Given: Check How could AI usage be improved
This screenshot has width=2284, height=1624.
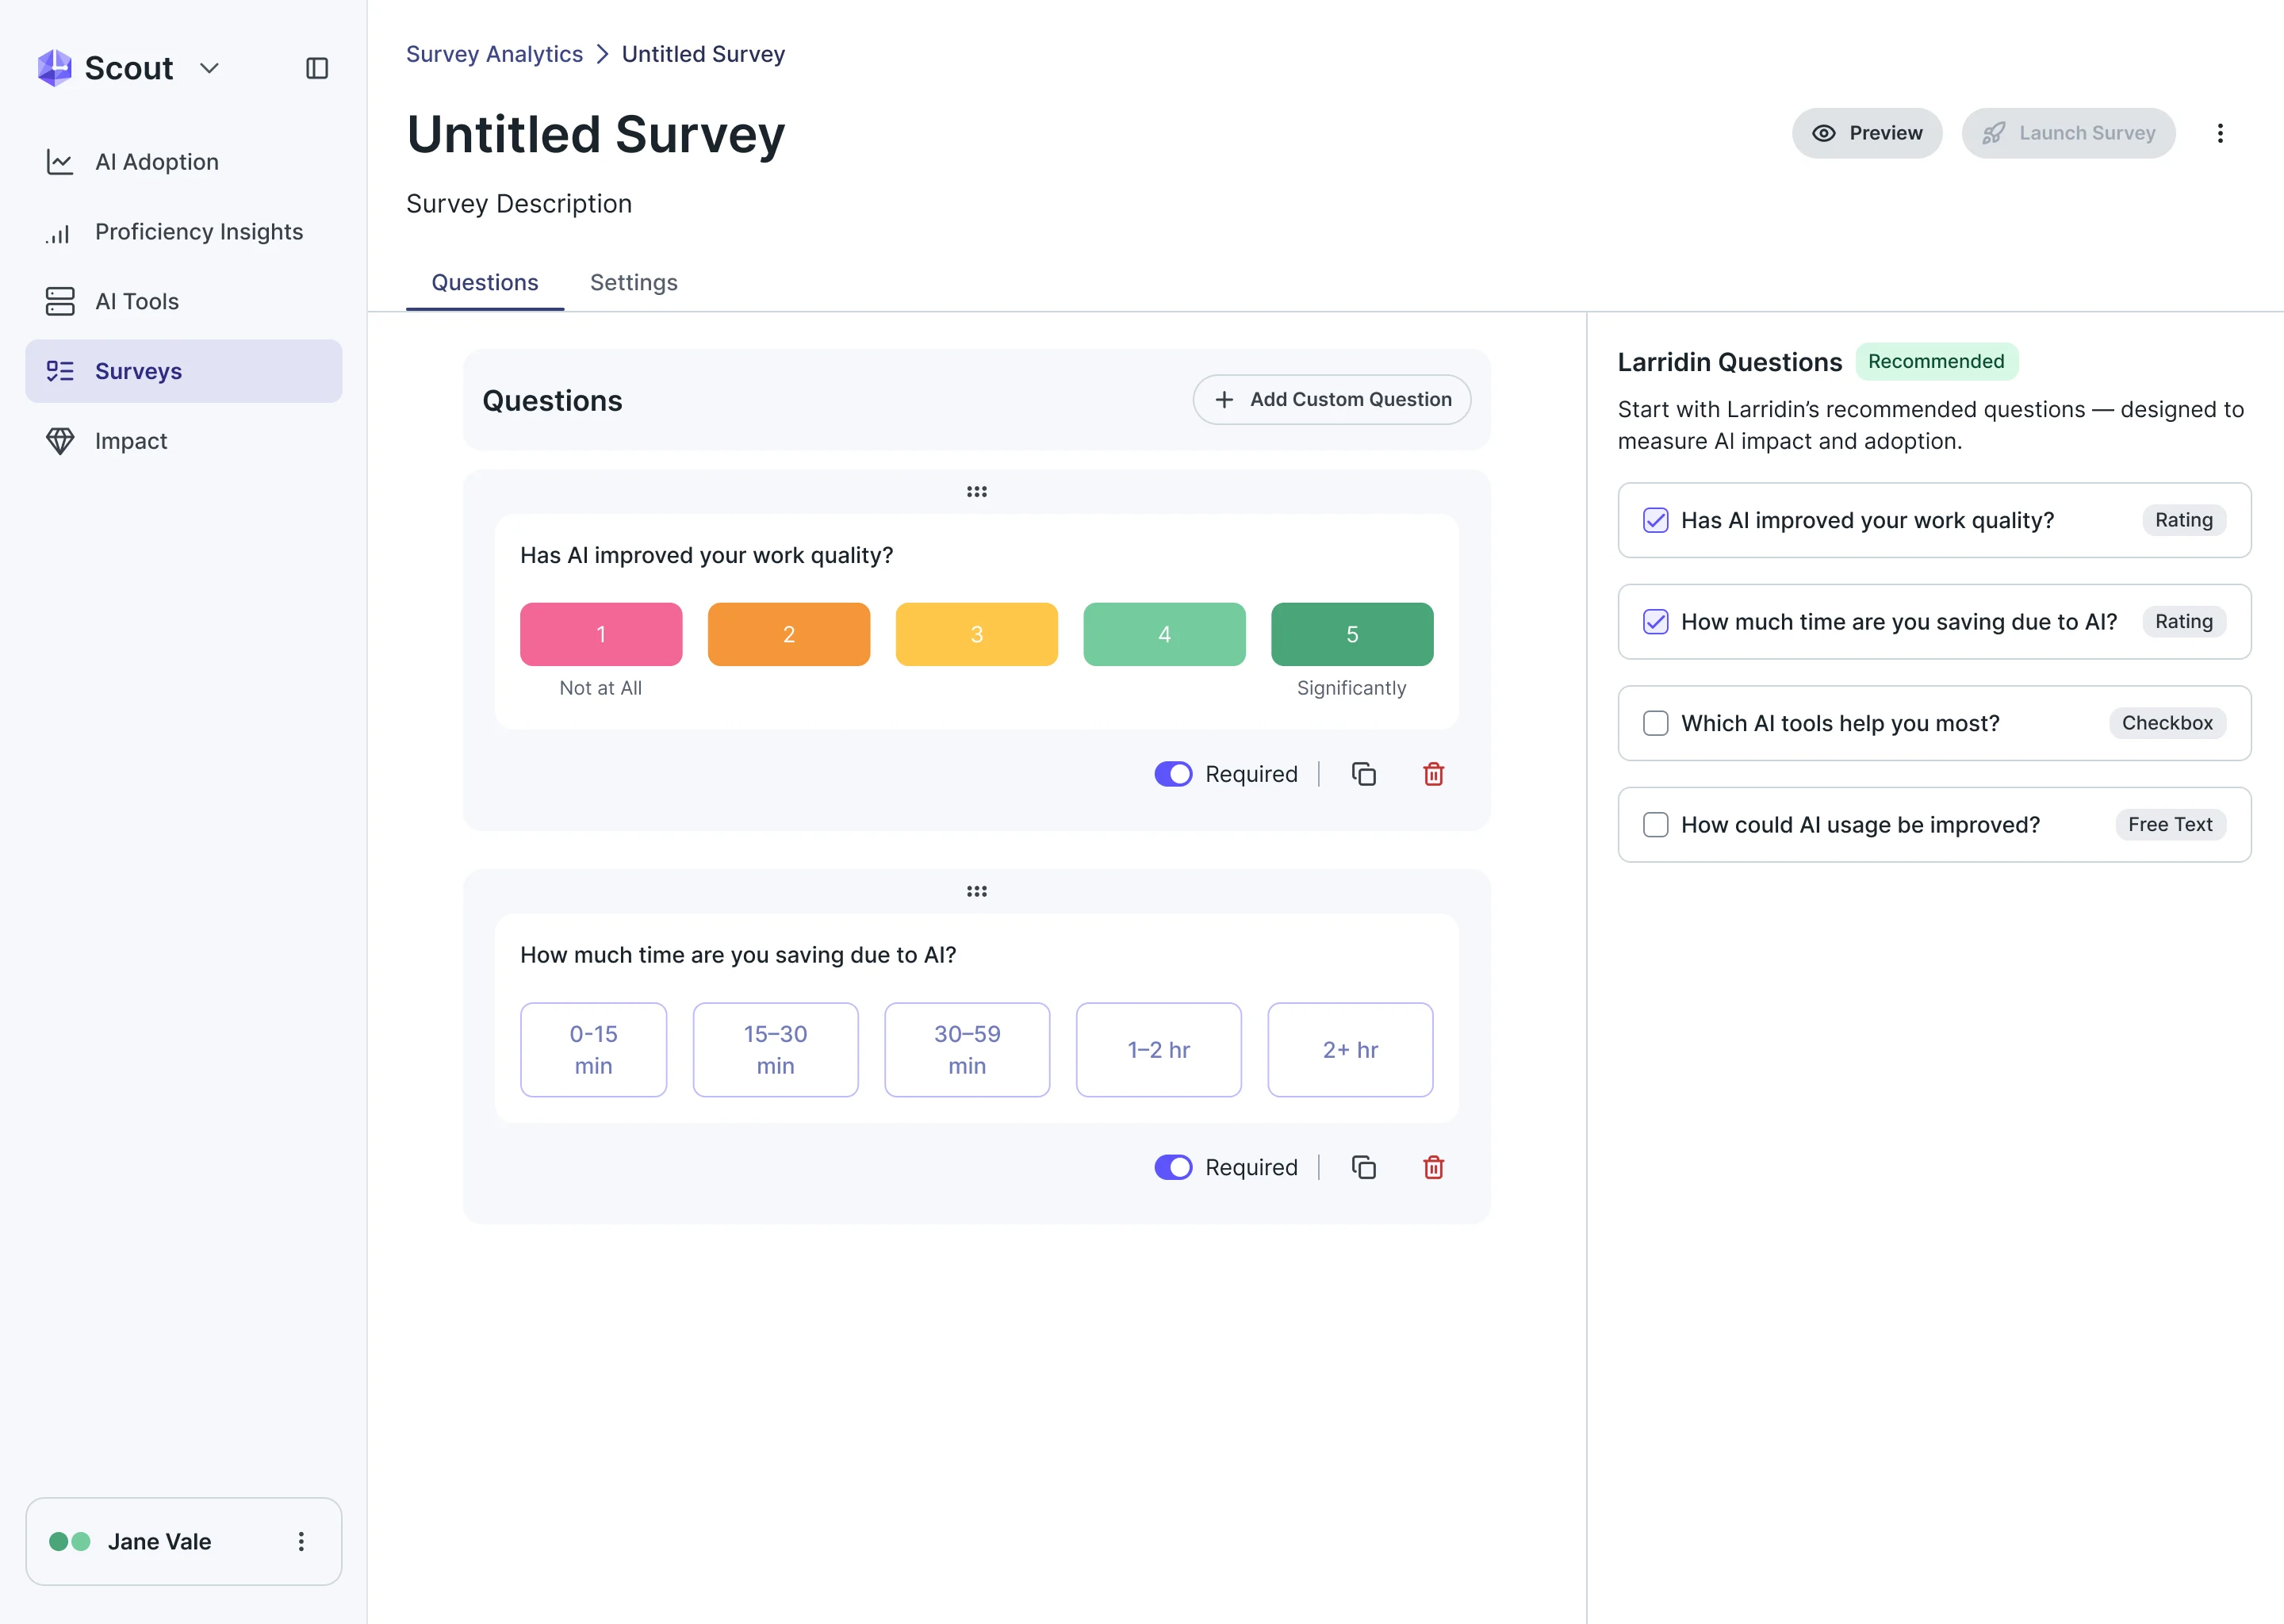Looking at the screenshot, I should pos(1656,825).
